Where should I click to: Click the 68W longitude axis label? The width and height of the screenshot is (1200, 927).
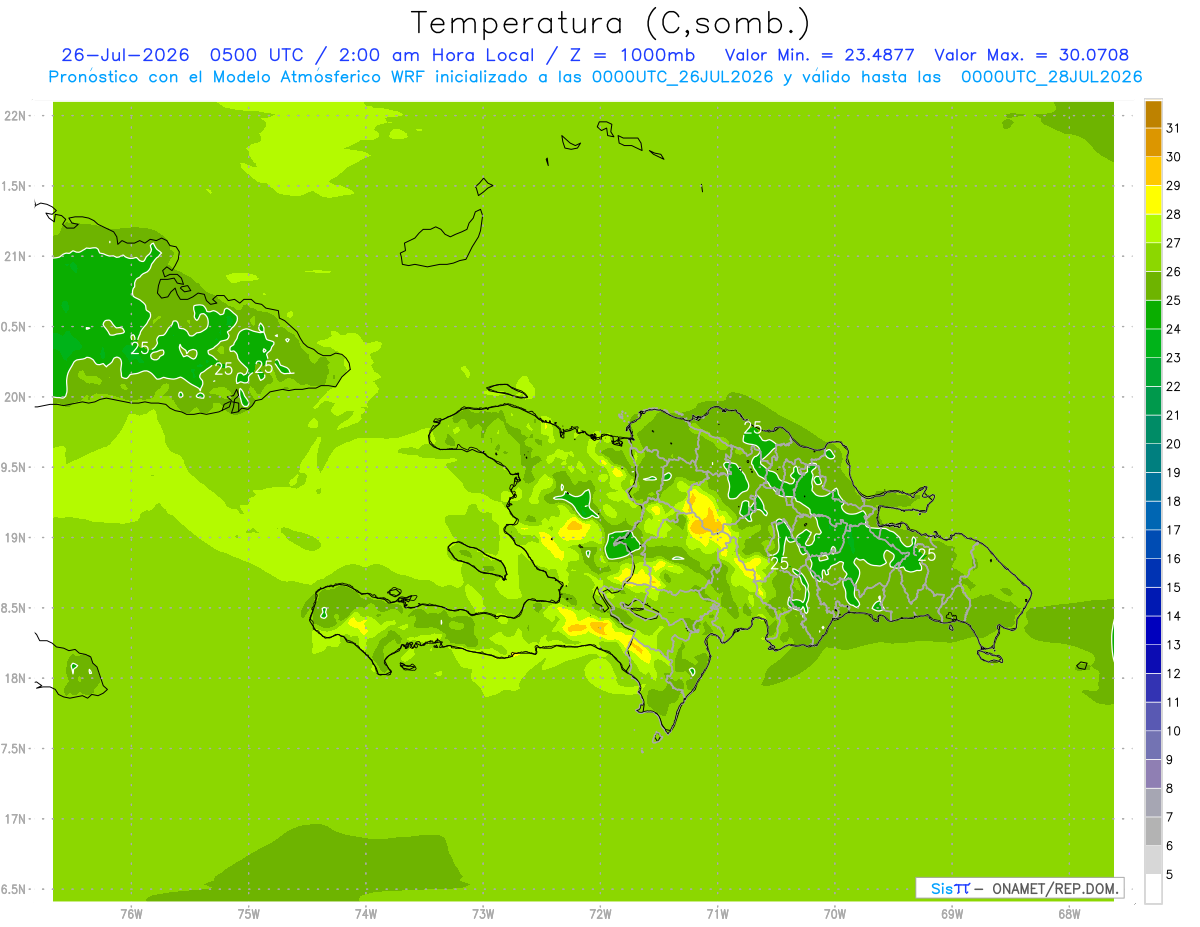pyautogui.click(x=1068, y=913)
